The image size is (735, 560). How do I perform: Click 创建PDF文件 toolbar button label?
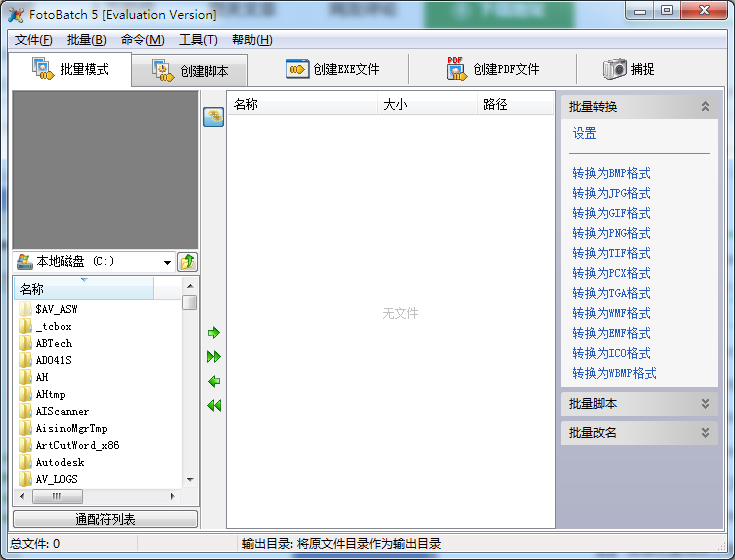506,69
